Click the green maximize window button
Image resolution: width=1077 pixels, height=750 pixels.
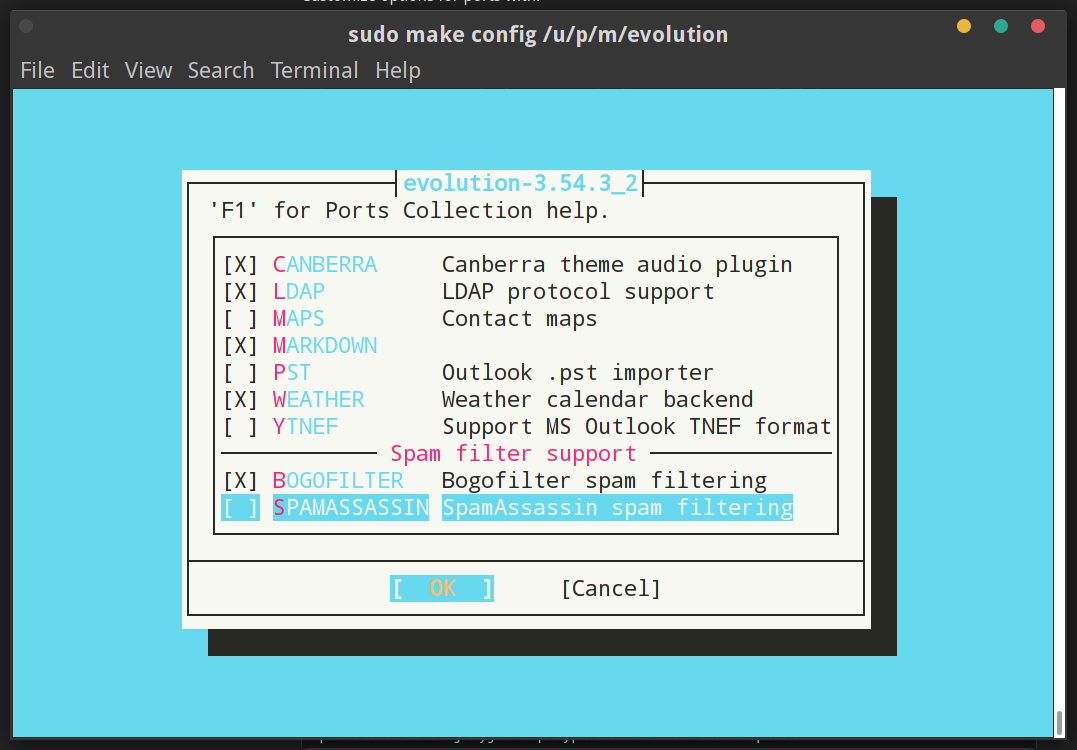[1001, 26]
